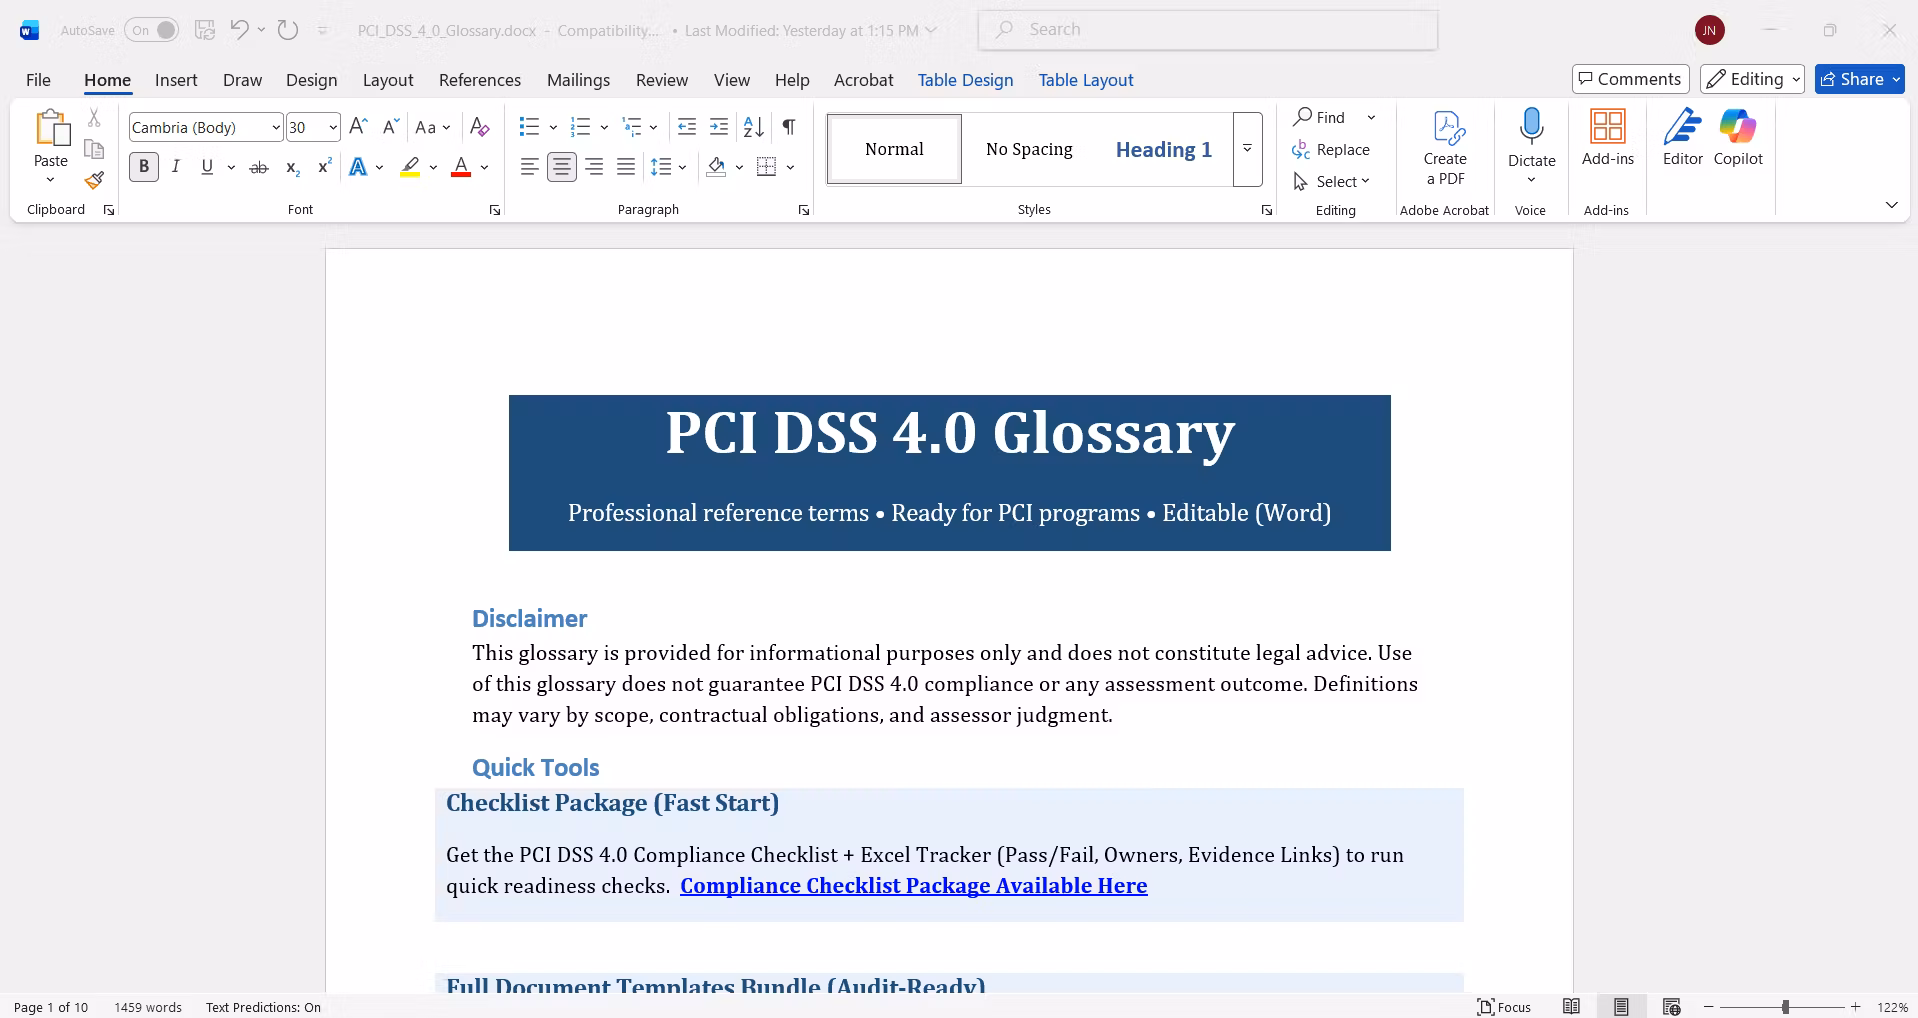This screenshot has height=1018, width=1918.
Task: Apply the red font color
Action: 461,167
